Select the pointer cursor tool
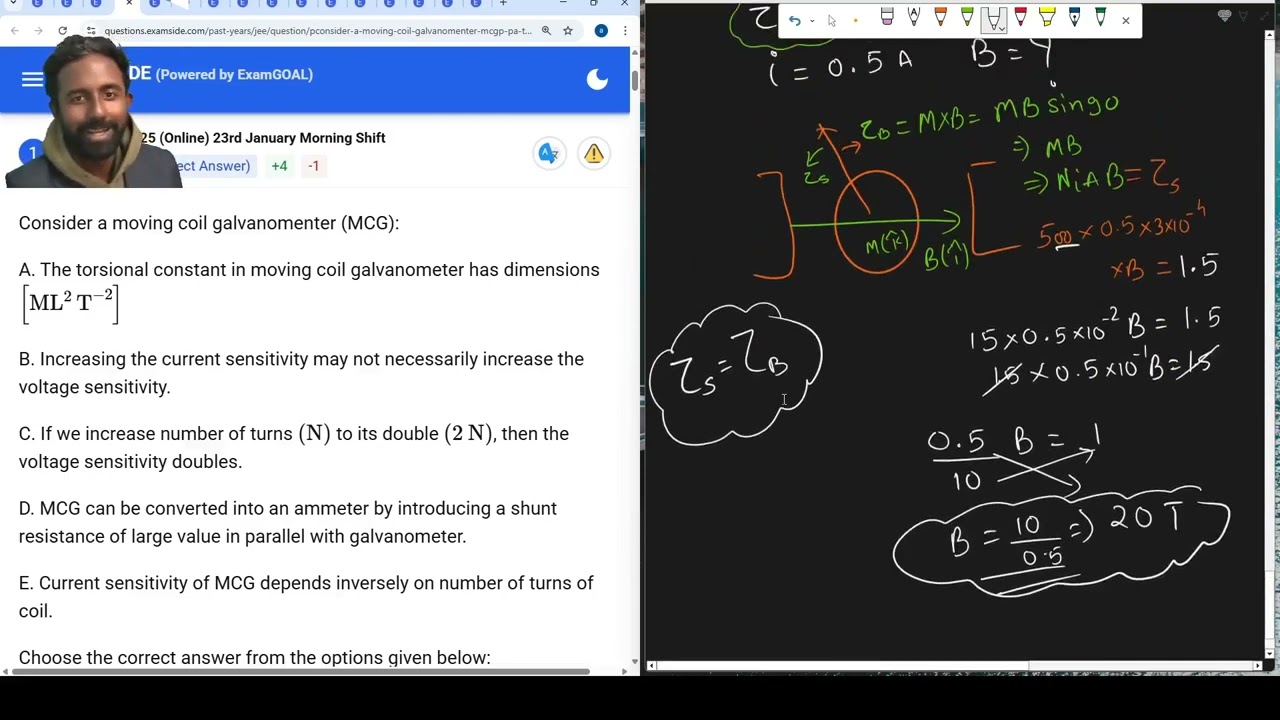 (x=832, y=20)
